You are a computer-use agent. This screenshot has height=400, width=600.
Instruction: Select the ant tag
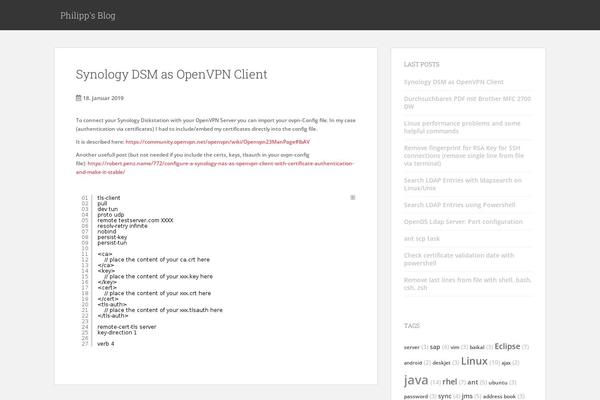[473, 382]
